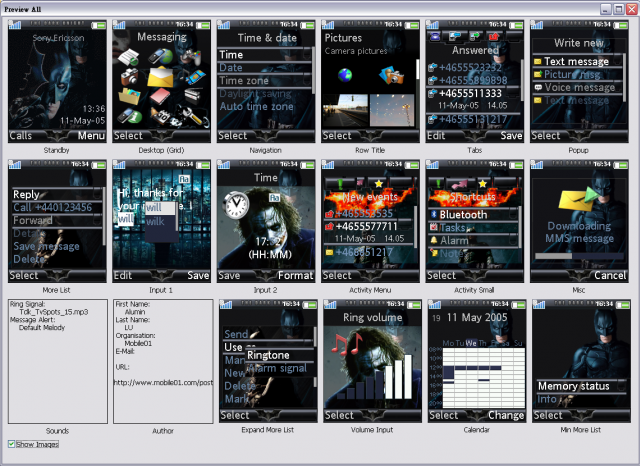Close the Preview All window
This screenshot has width=640, height=466.
tap(631, 9)
